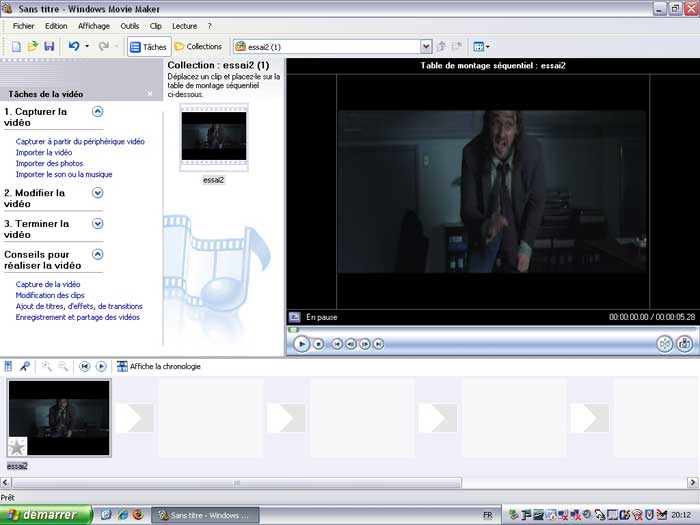This screenshot has width=700, height=525.
Task: Click the monitor icon beside En pause
Action: 295,317
